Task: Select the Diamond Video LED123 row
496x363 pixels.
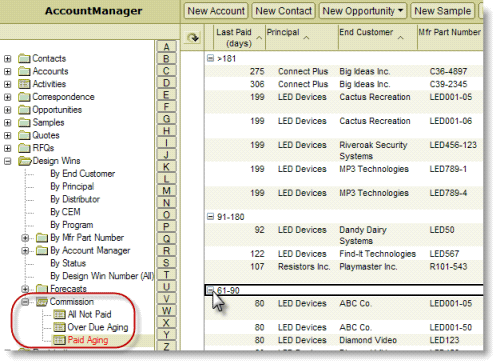Action: coord(344,340)
